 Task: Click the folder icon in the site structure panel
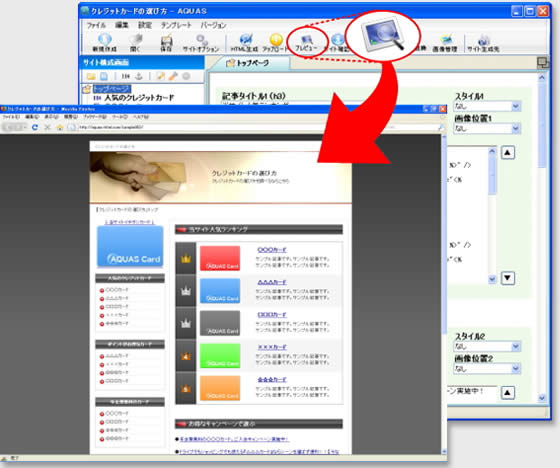tap(91, 76)
